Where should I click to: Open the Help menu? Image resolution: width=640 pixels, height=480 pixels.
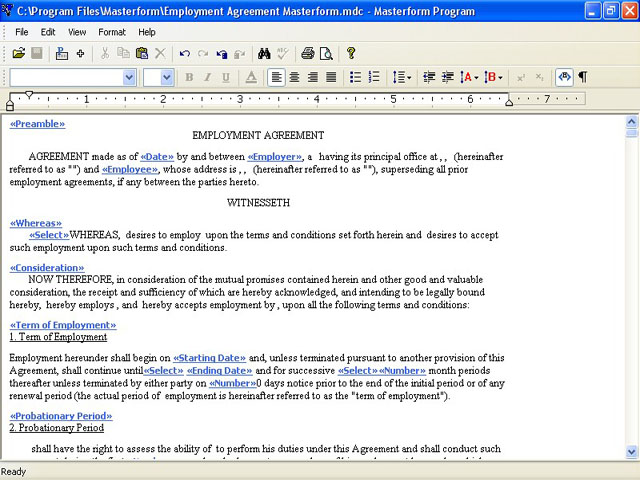pyautogui.click(x=147, y=32)
